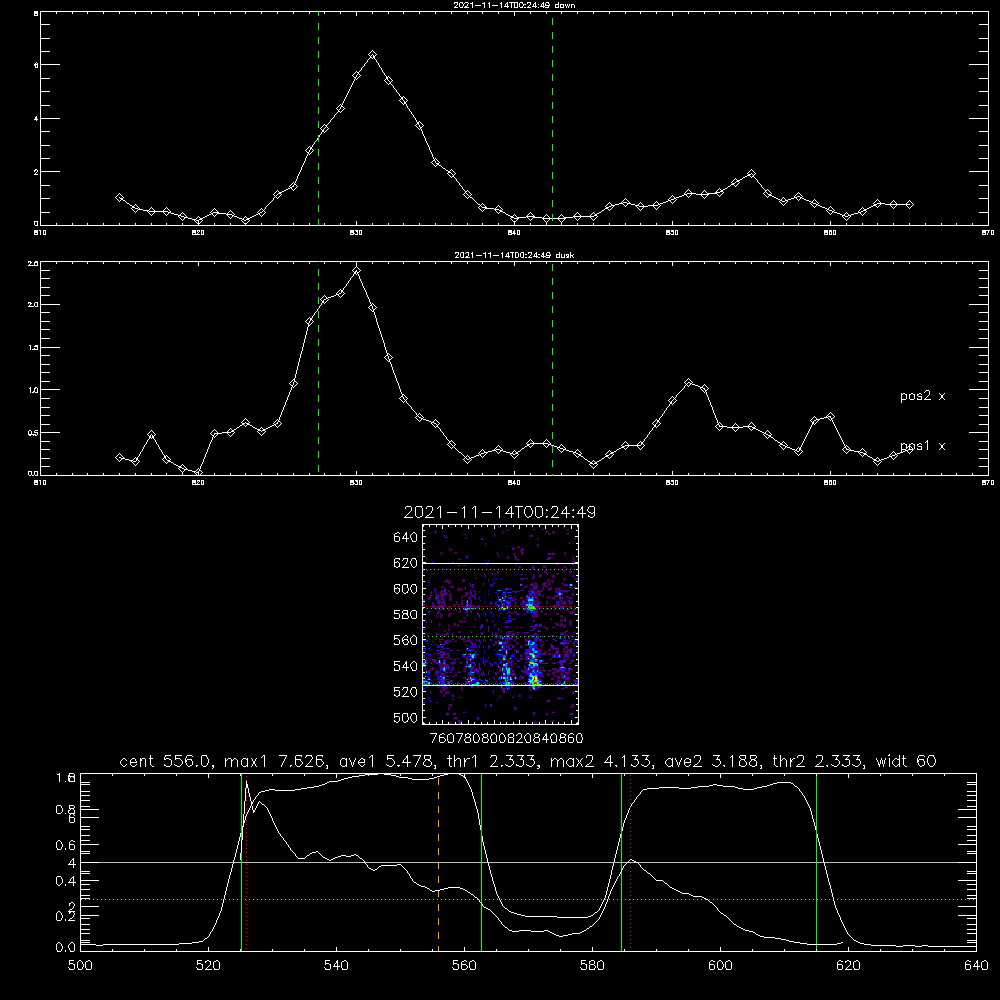The height and width of the screenshot is (1000, 1000).
Task: Click the 'max2 4.133' value
Action: click(x=599, y=761)
